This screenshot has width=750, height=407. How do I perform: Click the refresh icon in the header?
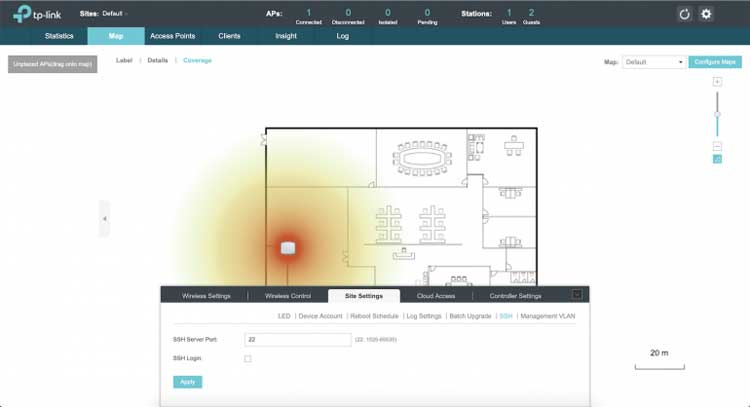pos(685,14)
